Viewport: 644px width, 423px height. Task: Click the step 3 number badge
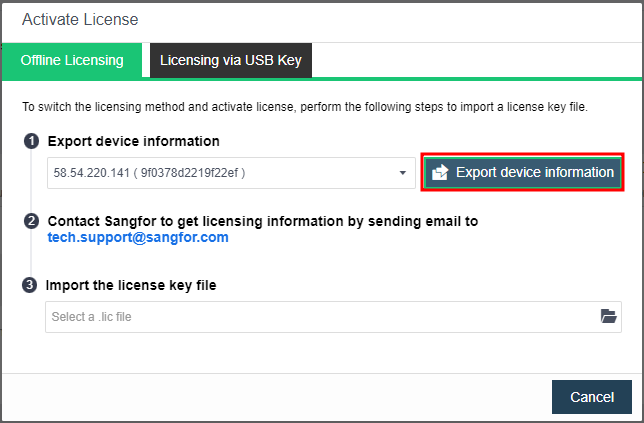29,285
